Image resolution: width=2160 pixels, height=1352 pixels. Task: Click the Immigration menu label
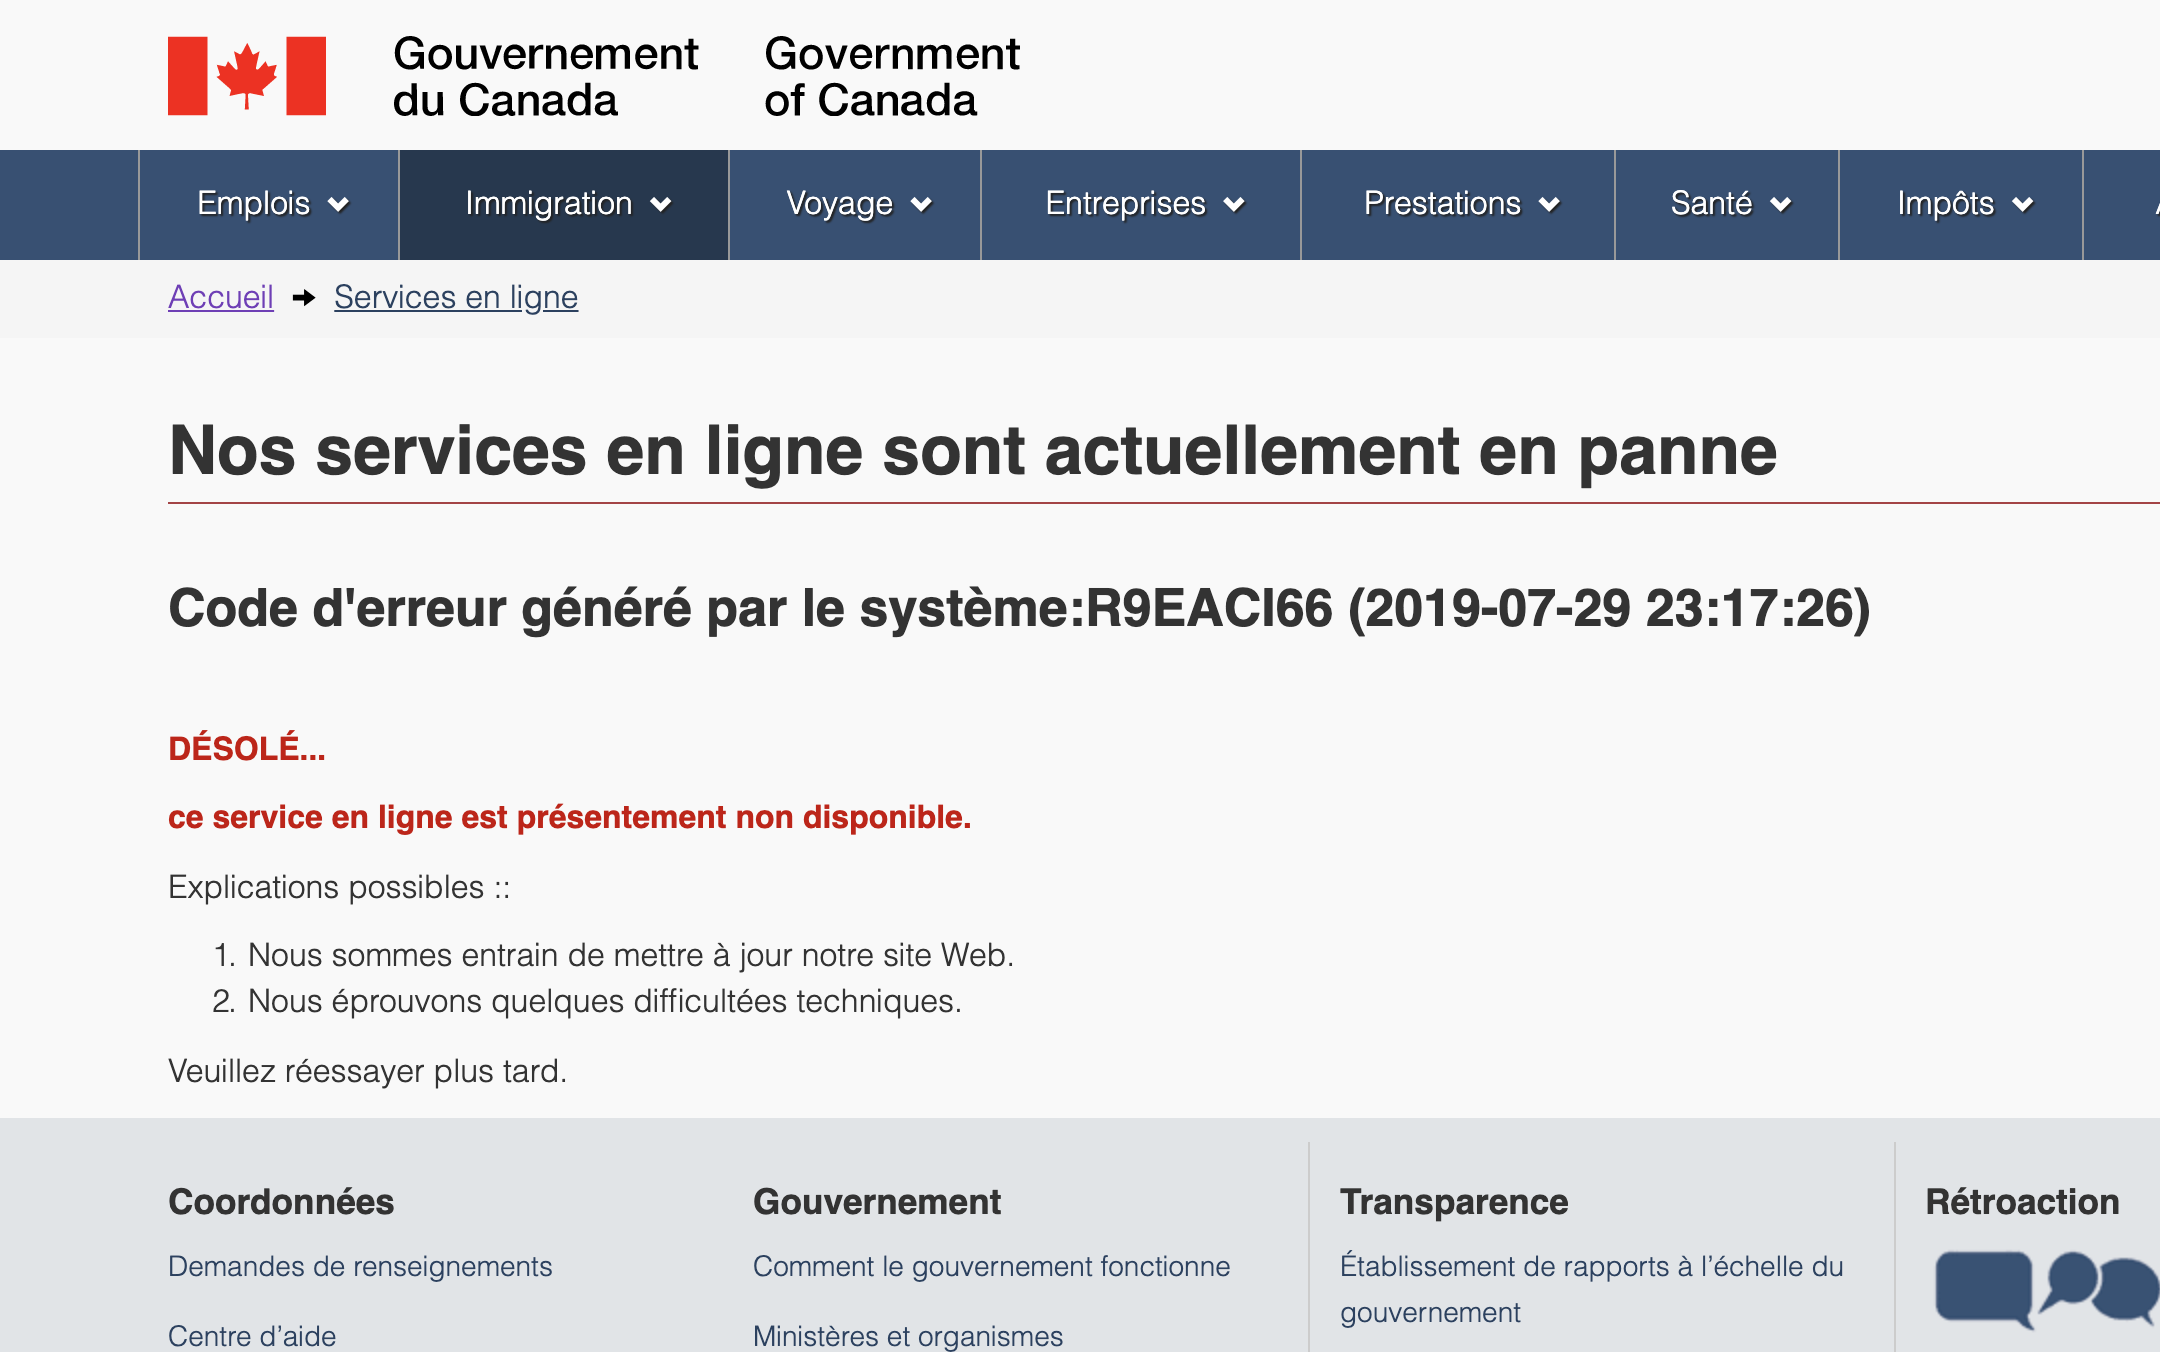[x=548, y=204]
